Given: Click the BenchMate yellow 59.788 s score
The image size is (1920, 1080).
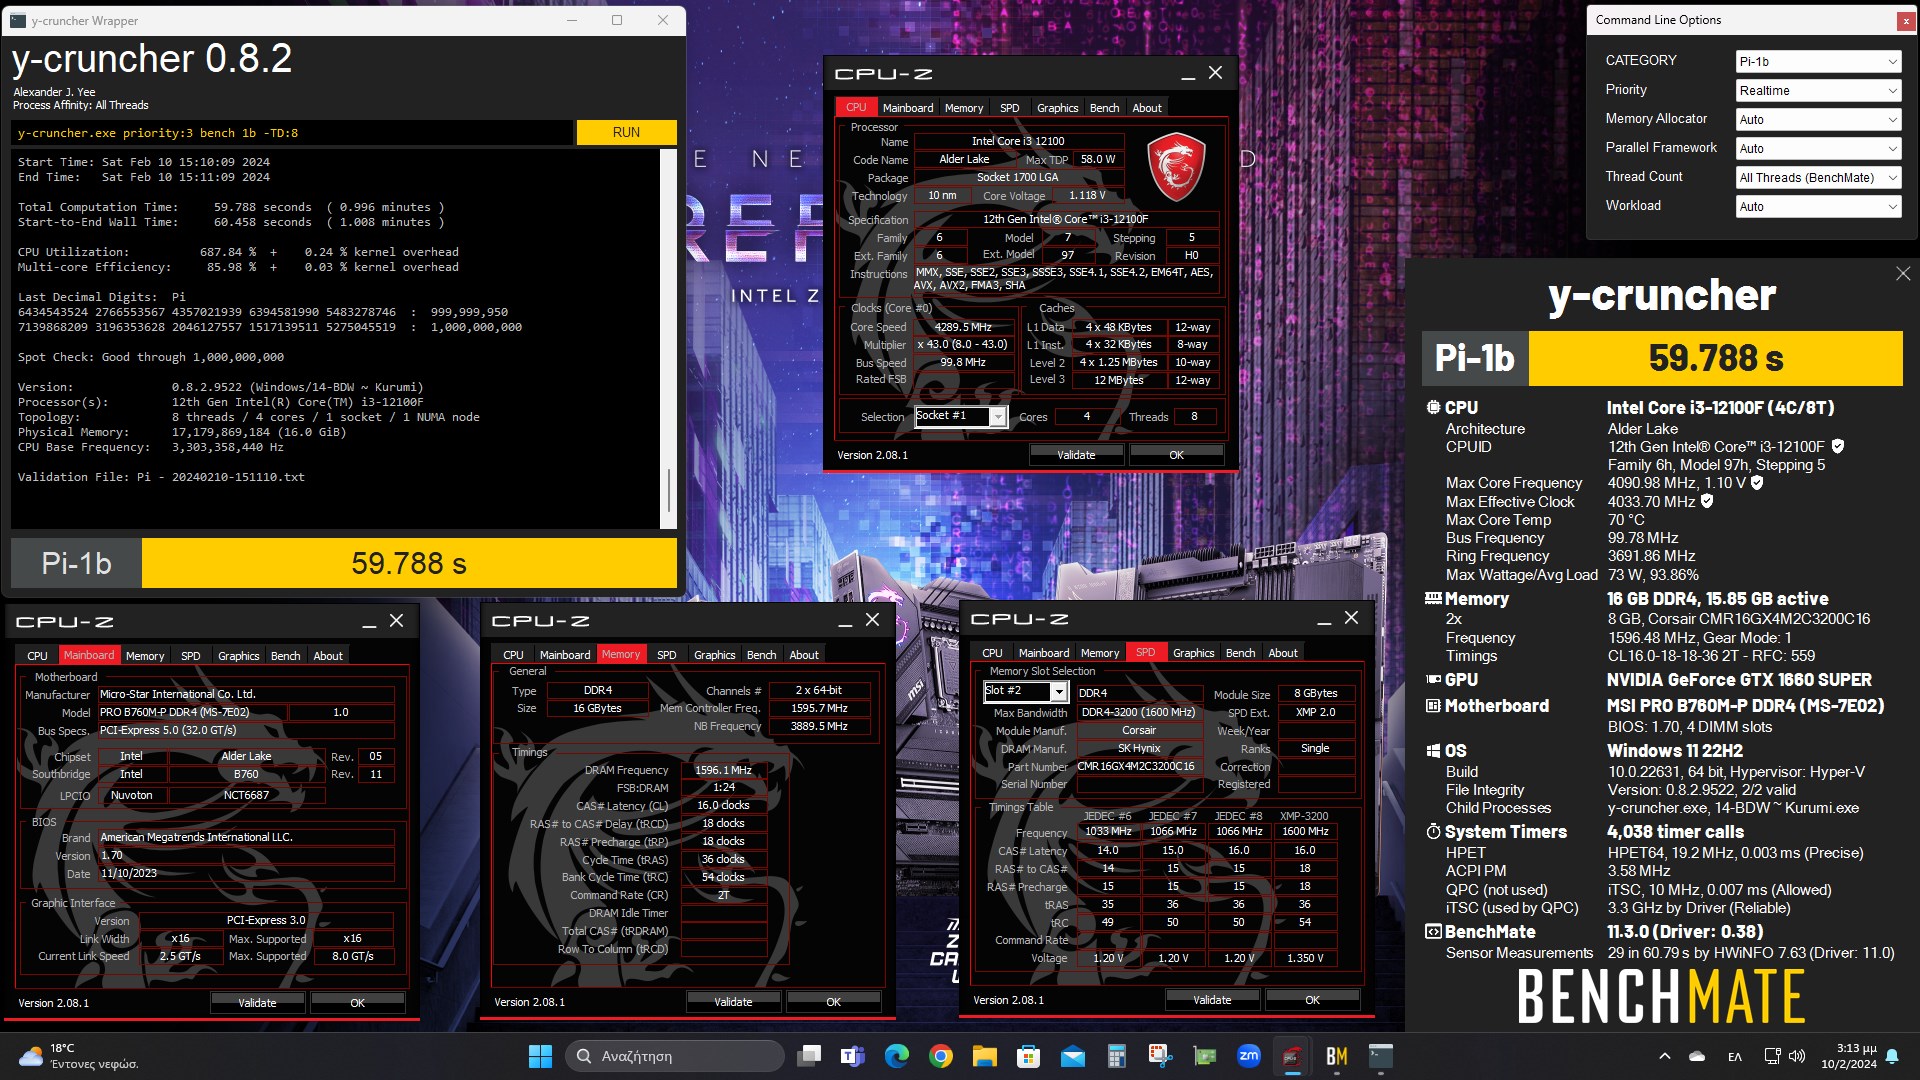Looking at the screenshot, I should point(1716,358).
